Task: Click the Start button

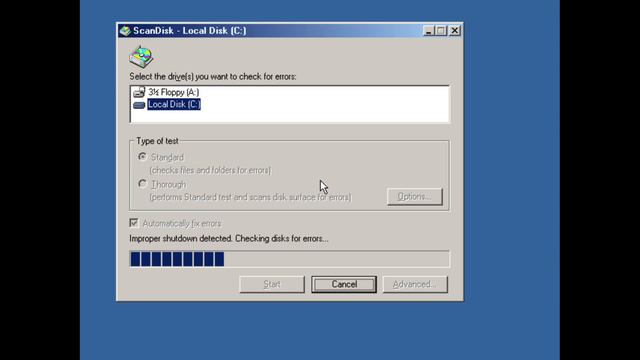Action: (x=272, y=284)
